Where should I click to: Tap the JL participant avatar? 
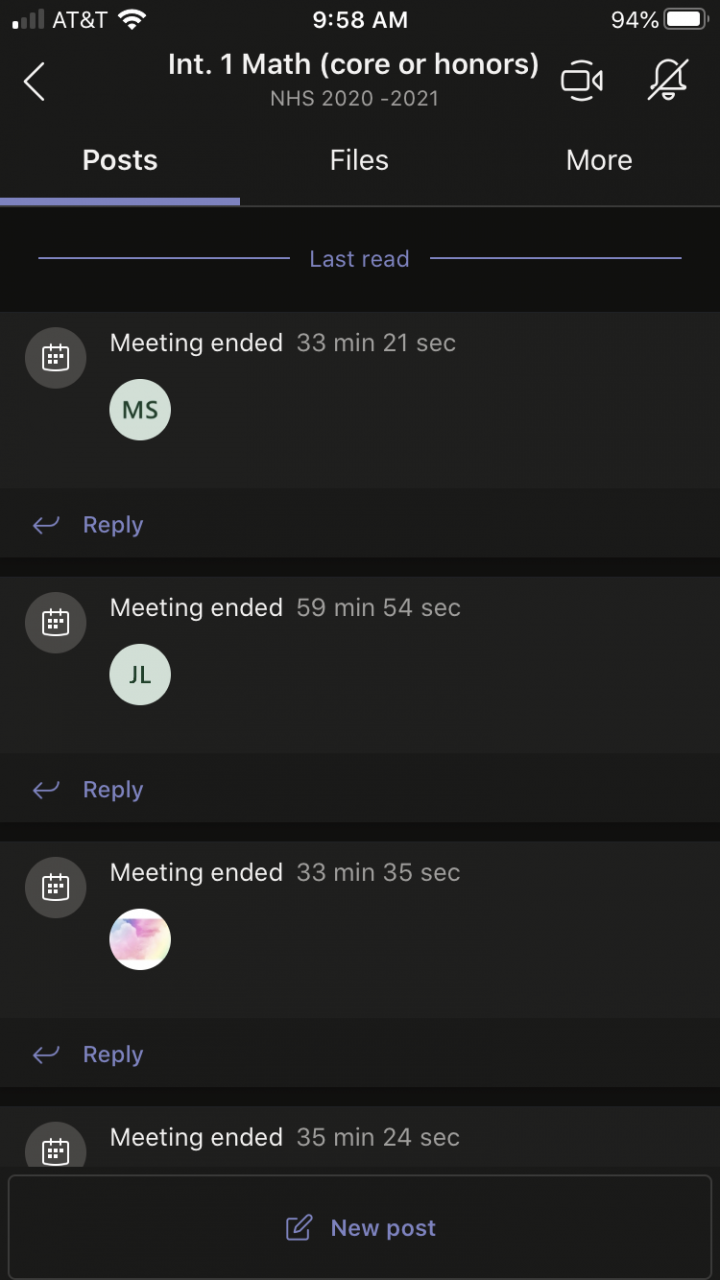pos(140,674)
